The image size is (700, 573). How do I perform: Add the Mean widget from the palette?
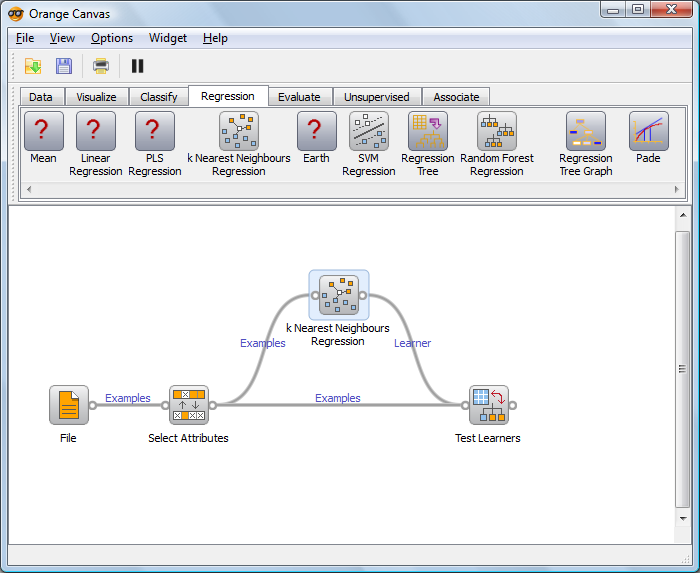[x=44, y=131]
